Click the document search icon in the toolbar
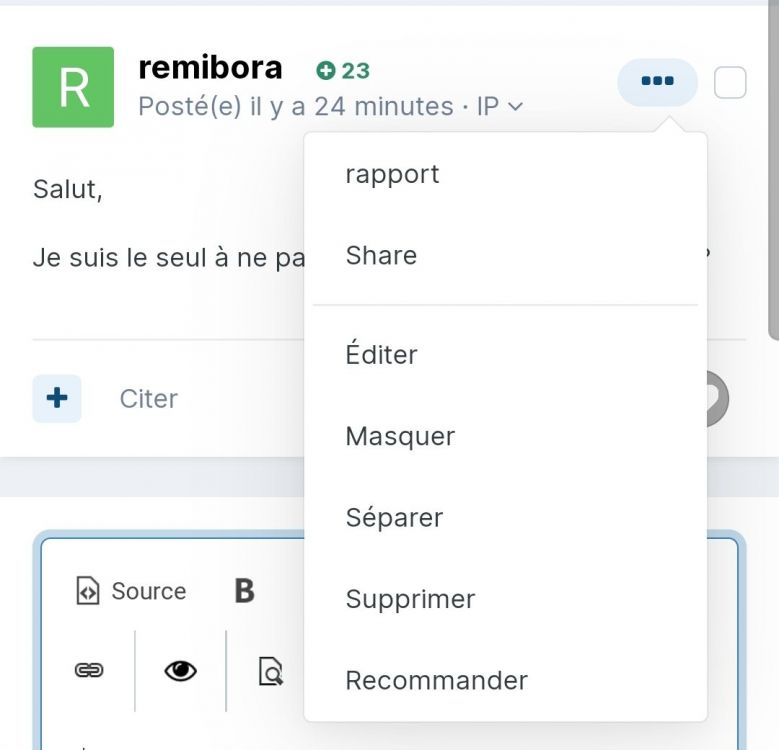Image resolution: width=779 pixels, height=750 pixels. coord(270,671)
